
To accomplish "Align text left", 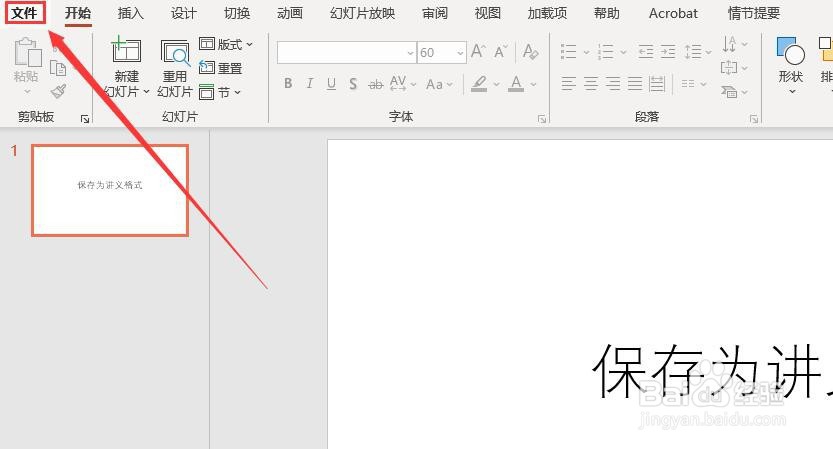I will (569, 83).
